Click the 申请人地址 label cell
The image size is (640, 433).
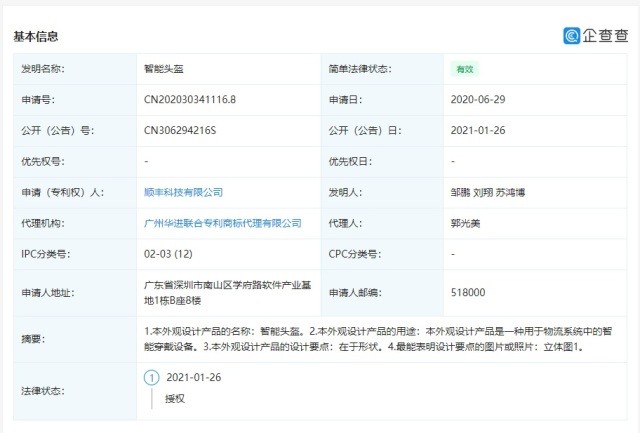click(75, 293)
